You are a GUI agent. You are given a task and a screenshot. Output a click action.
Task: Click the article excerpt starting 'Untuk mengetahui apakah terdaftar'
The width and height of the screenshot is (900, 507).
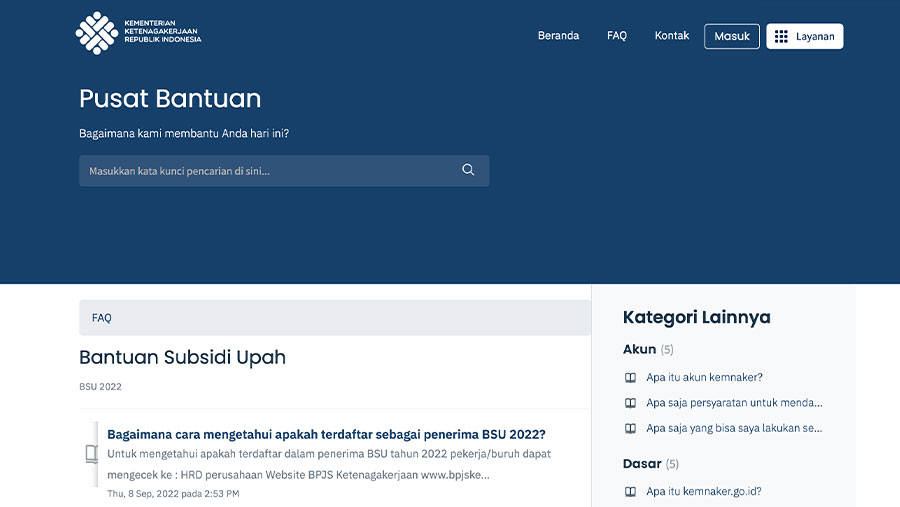click(x=329, y=464)
